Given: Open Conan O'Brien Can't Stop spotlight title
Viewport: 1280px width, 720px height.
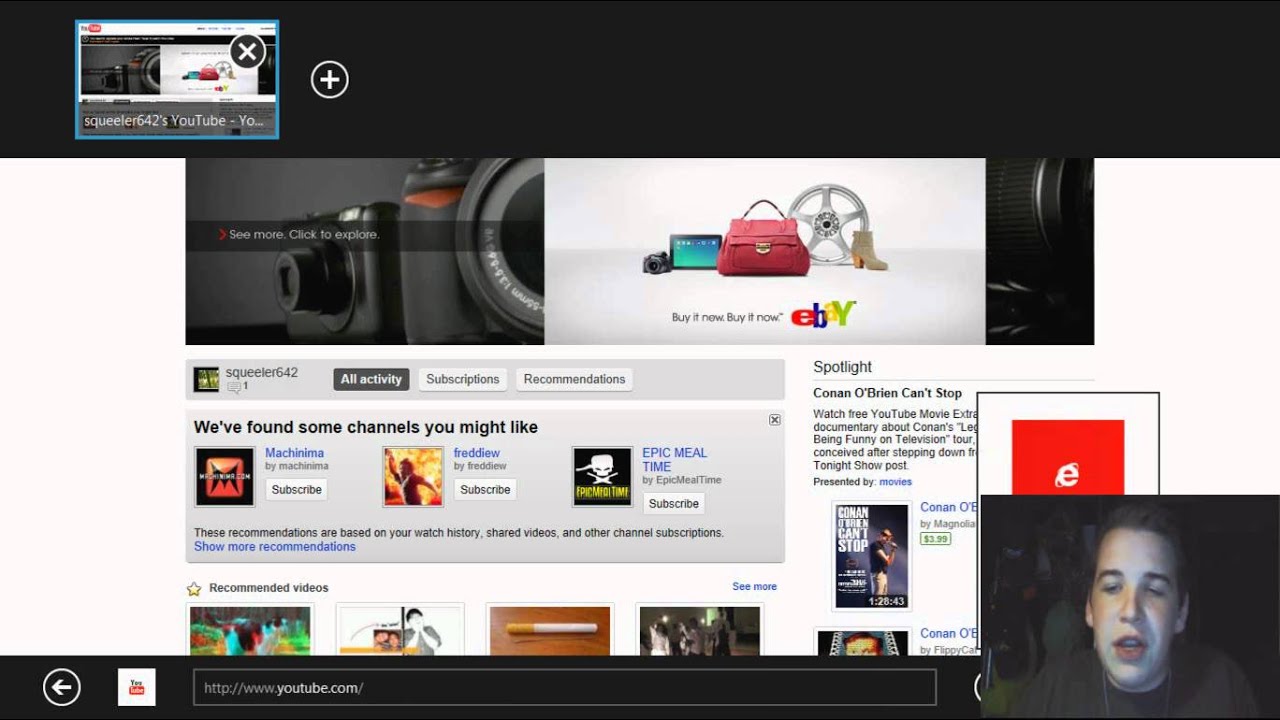Looking at the screenshot, I should pyautogui.click(x=887, y=393).
